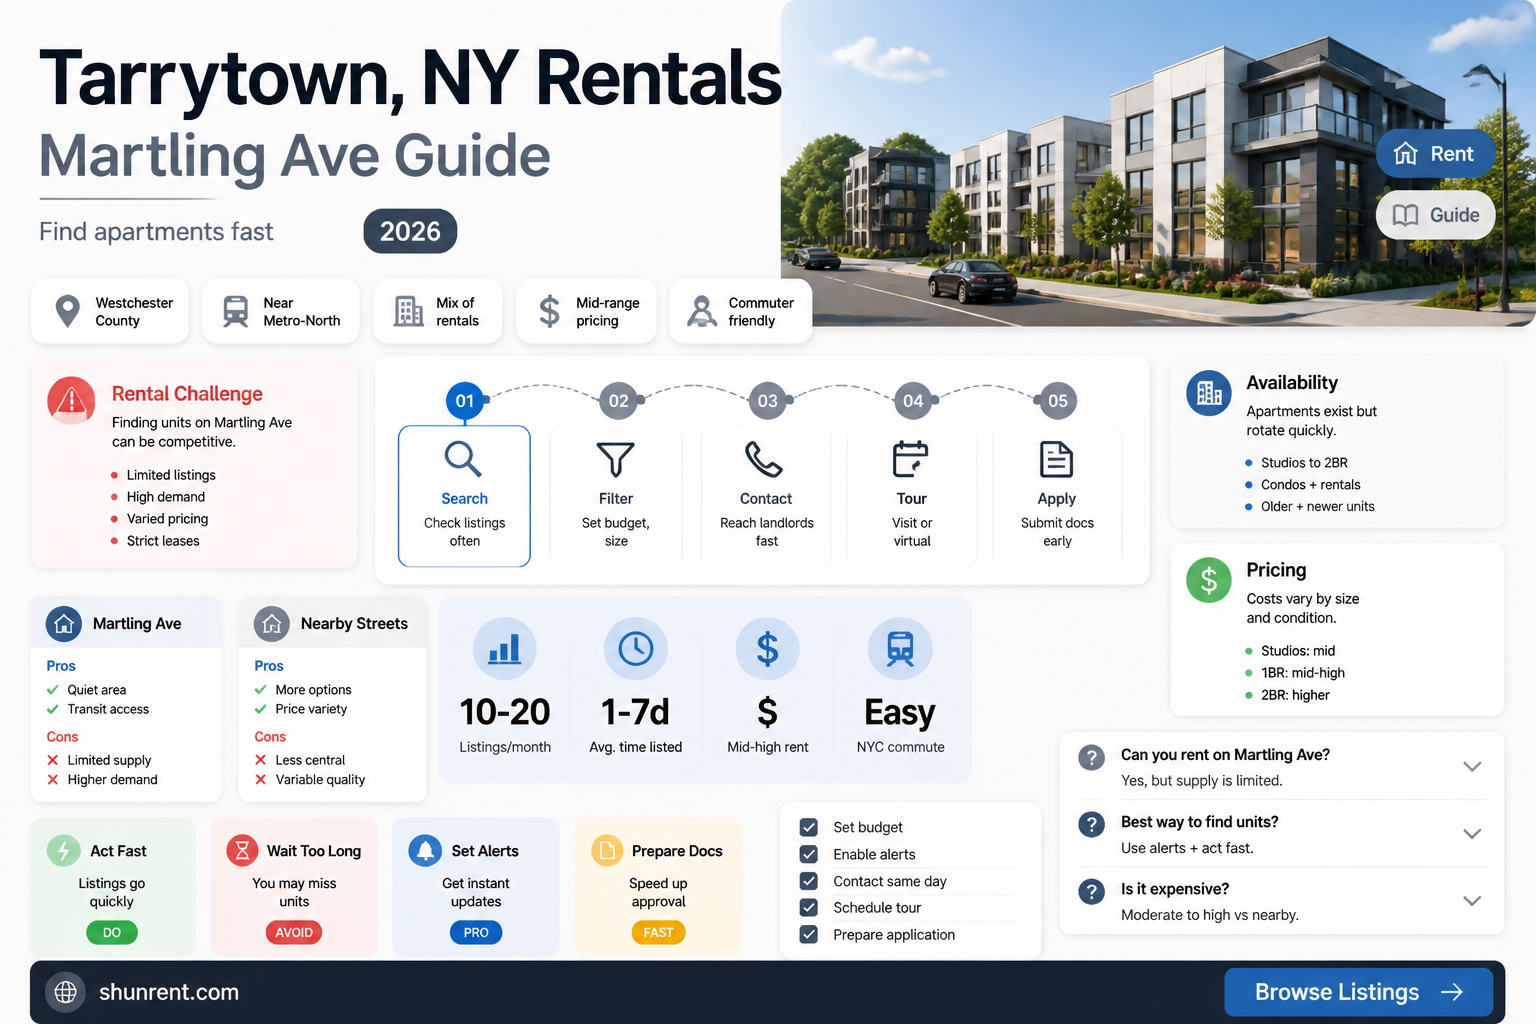1536x1024 pixels.
Task: Click the Rental Challenge warning triangle icon
Action: click(x=71, y=401)
